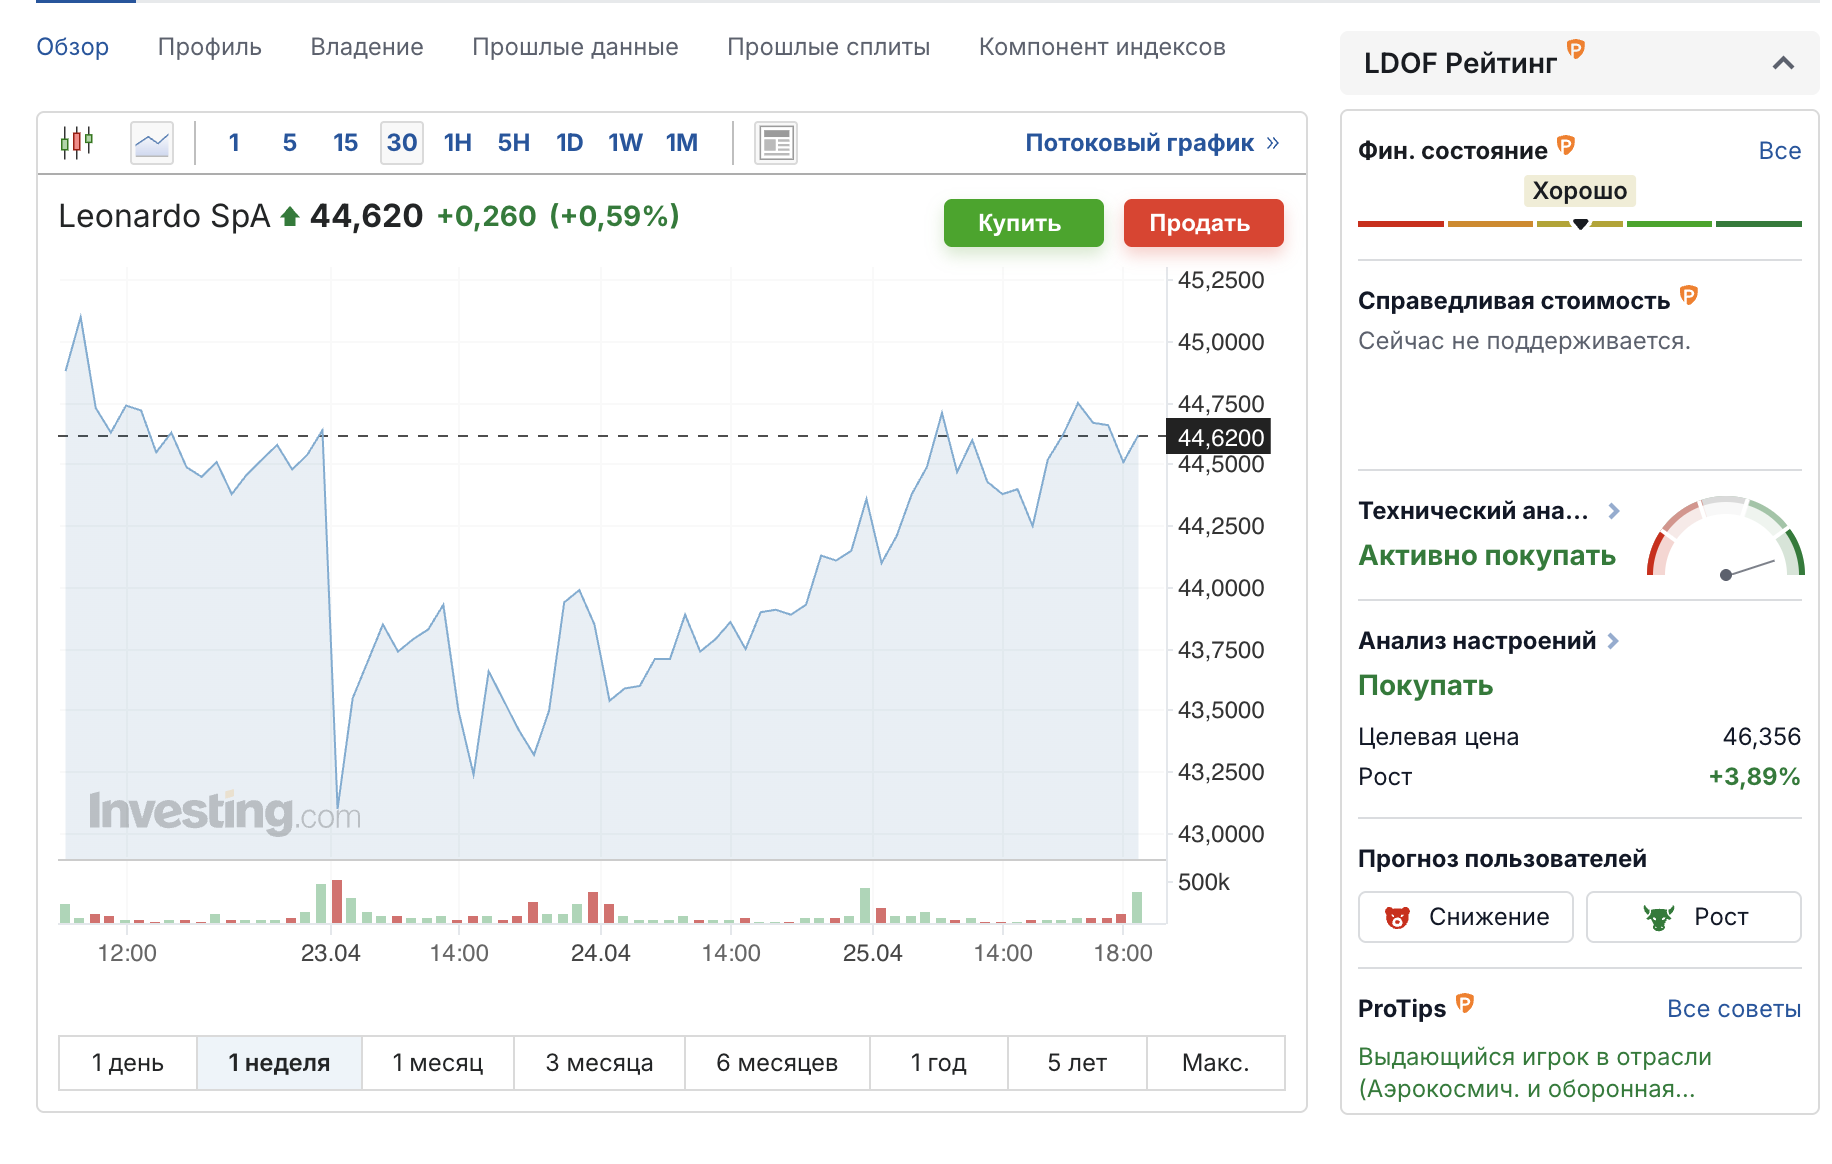This screenshot has height=1164, width=1832.
Task: Open the Все советы link
Action: pos(1734,1009)
